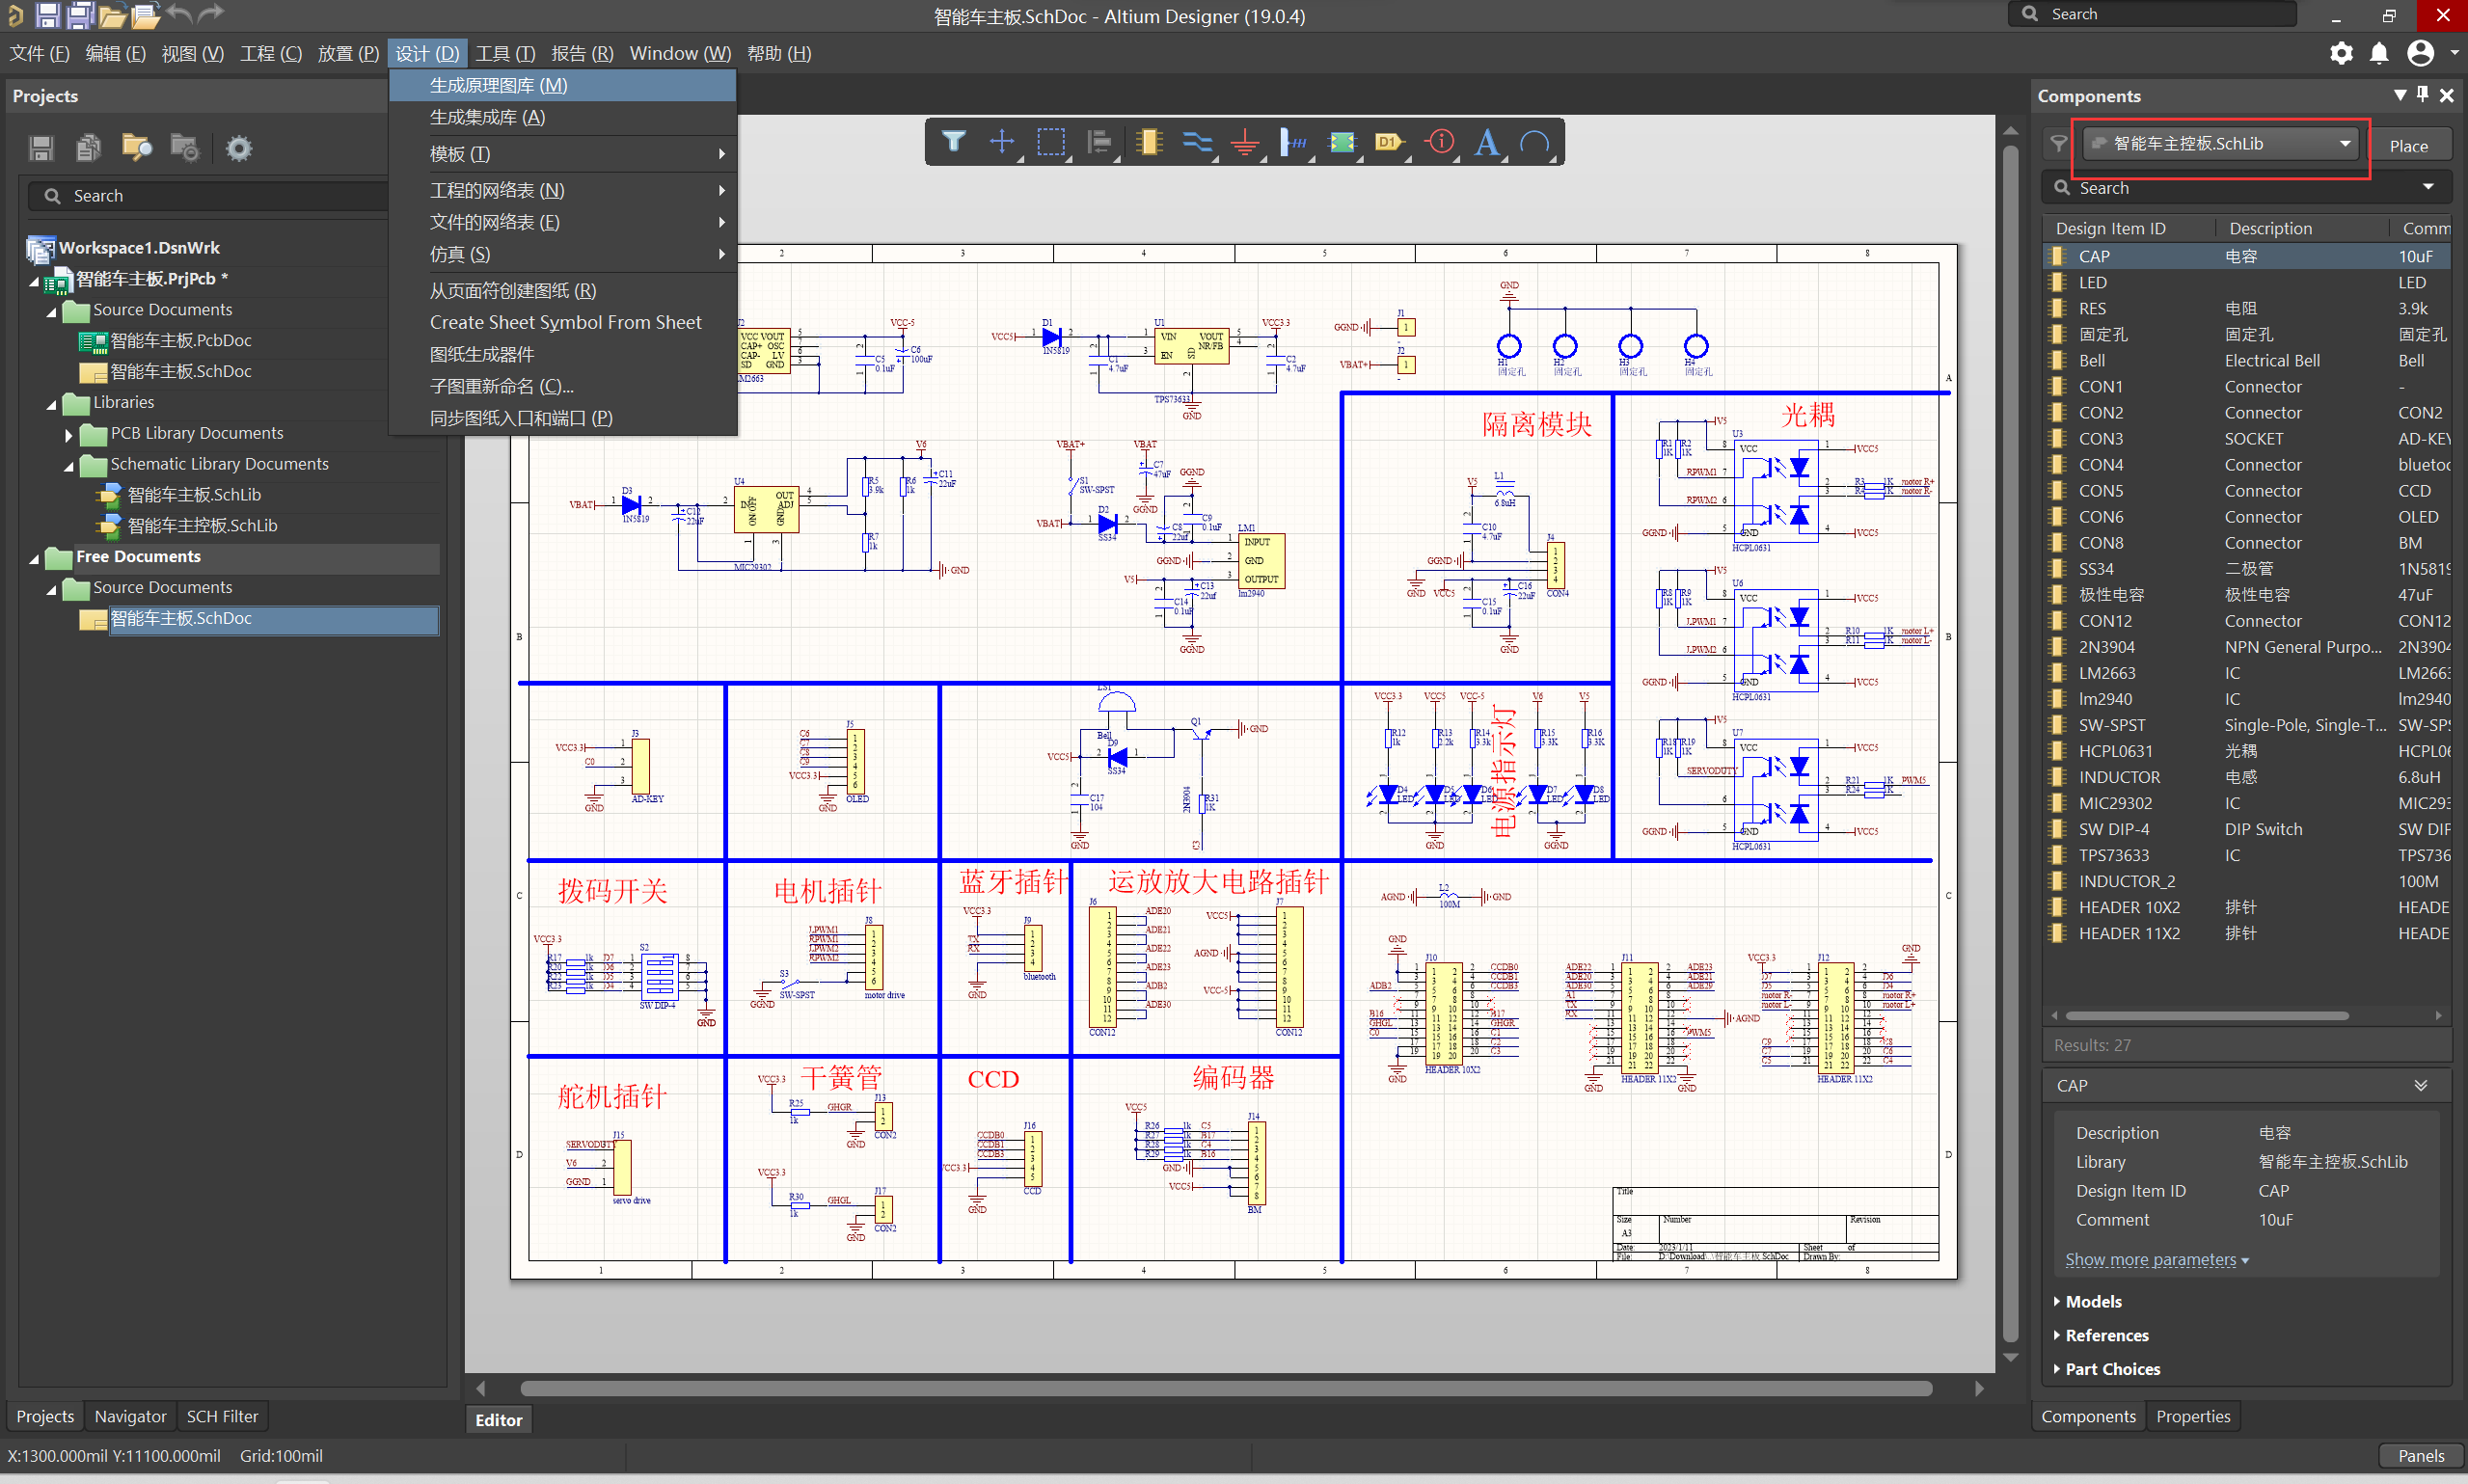The height and width of the screenshot is (1484, 2468).
Task: Open the notifications bell
Action: click(x=2380, y=53)
